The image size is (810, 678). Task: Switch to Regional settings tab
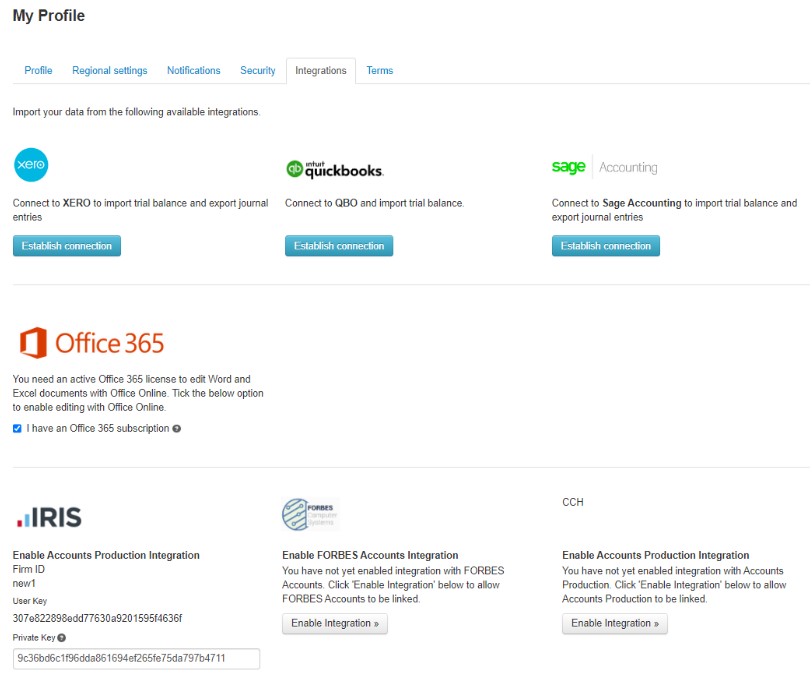(109, 71)
